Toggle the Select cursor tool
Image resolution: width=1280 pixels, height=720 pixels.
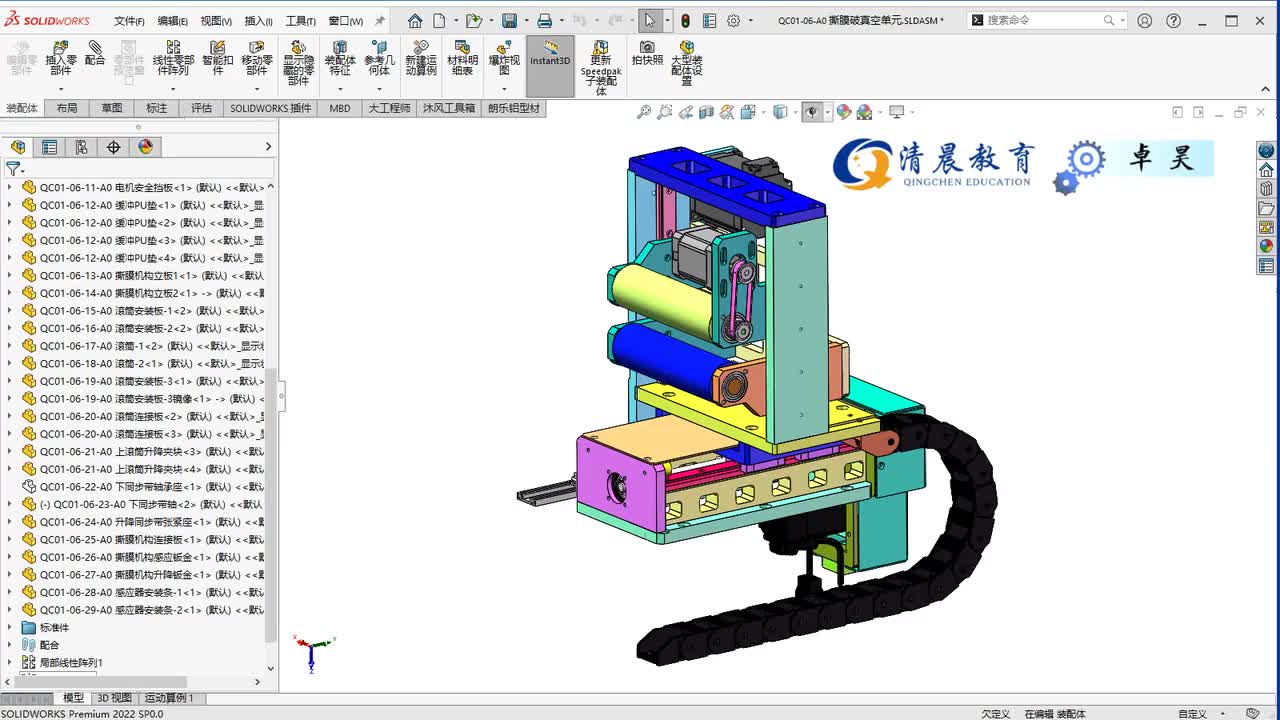pyautogui.click(x=650, y=20)
